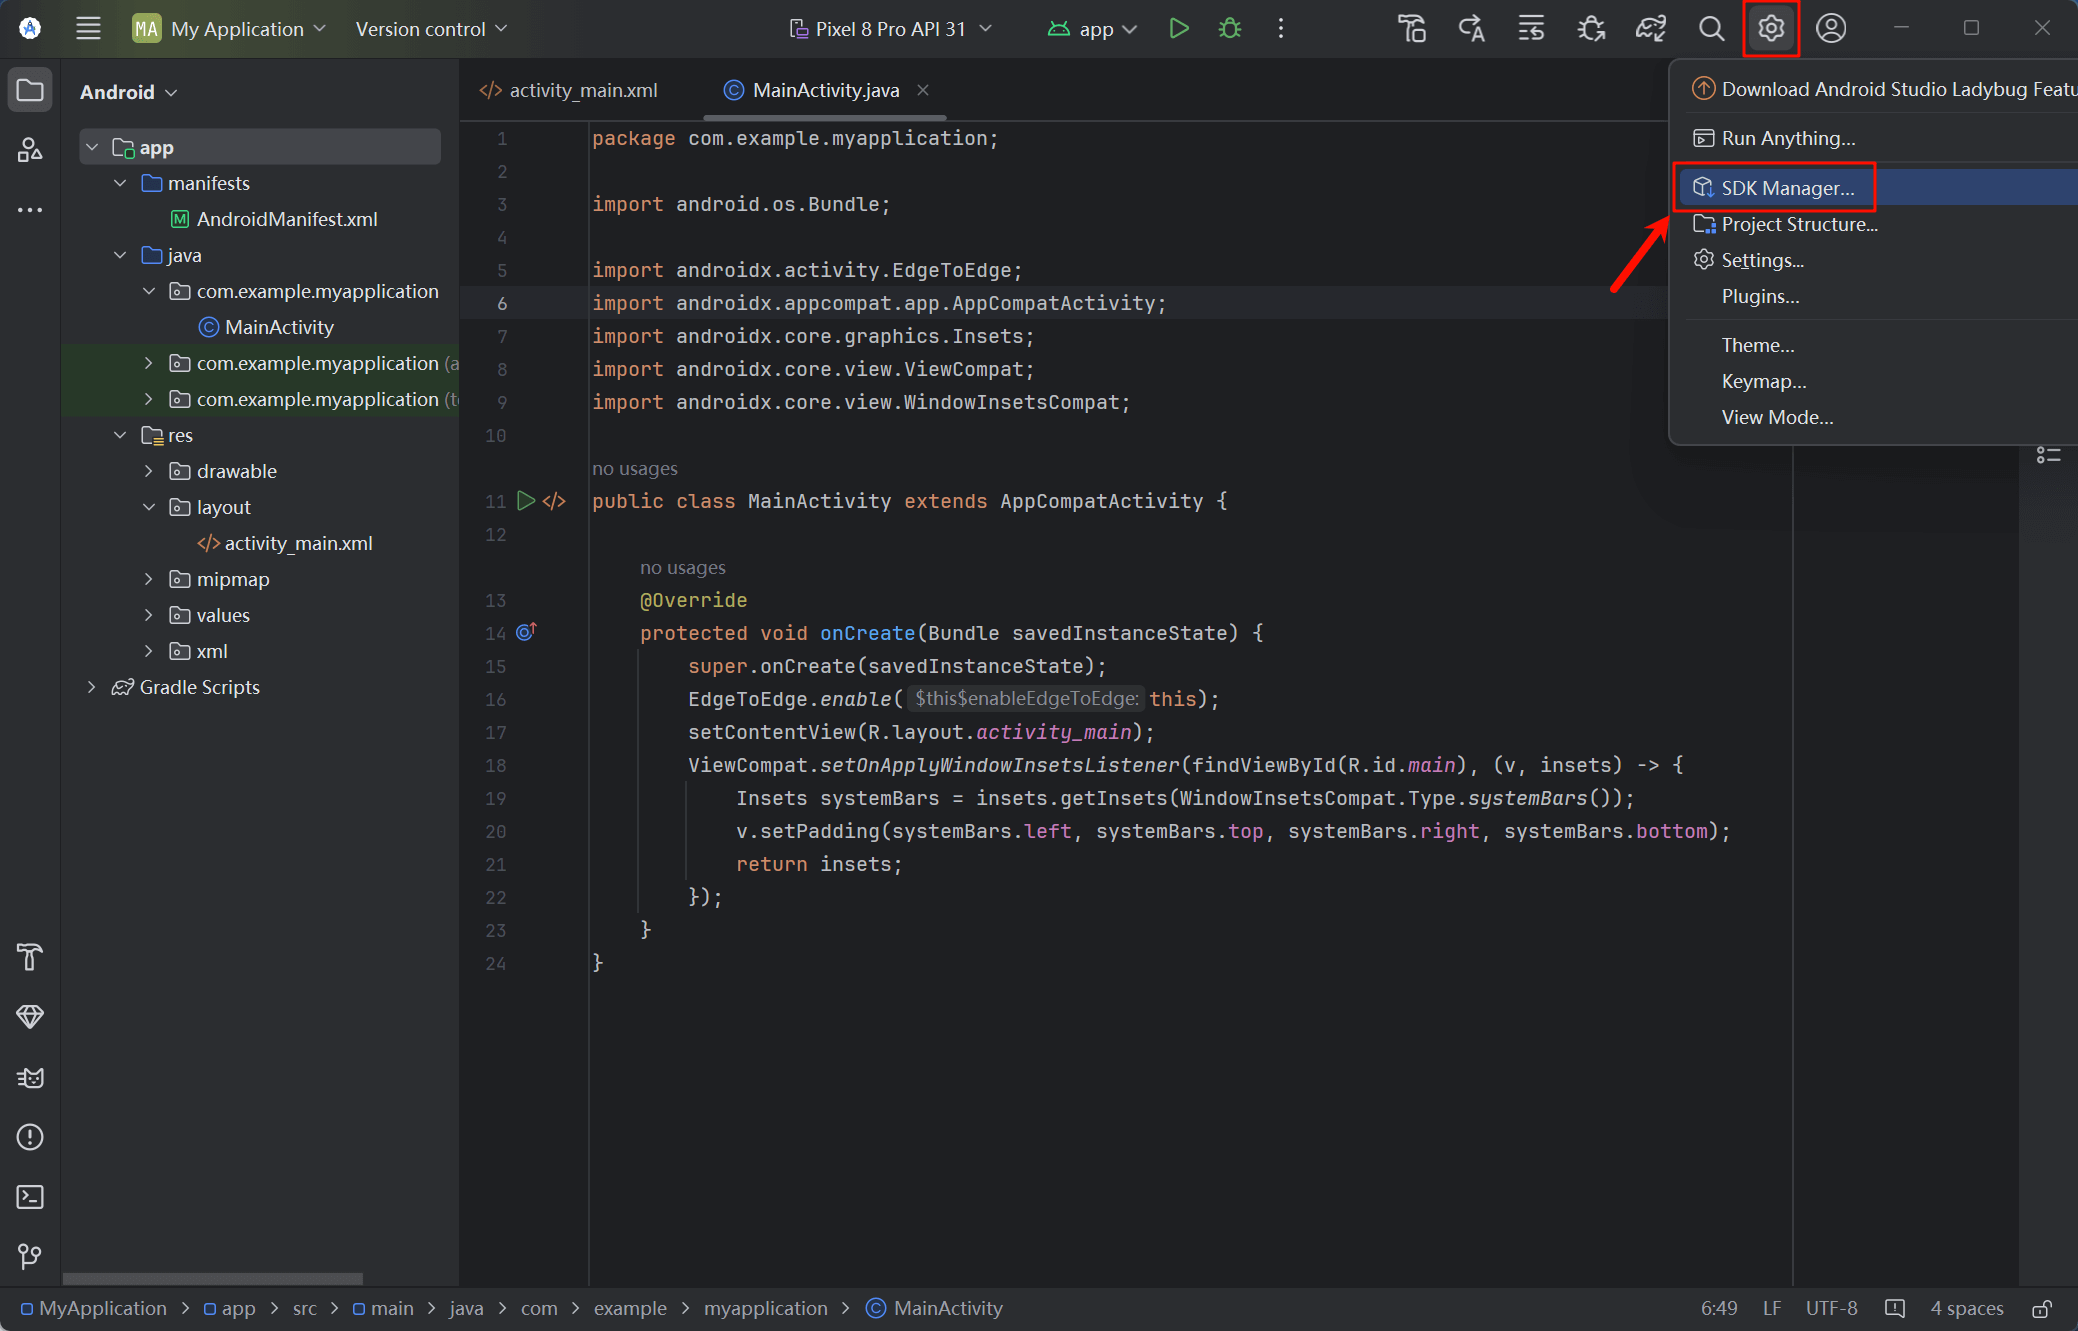Screen dimensions: 2078x1331
Task: Open the Terminal tool window
Action: (x=30, y=1197)
